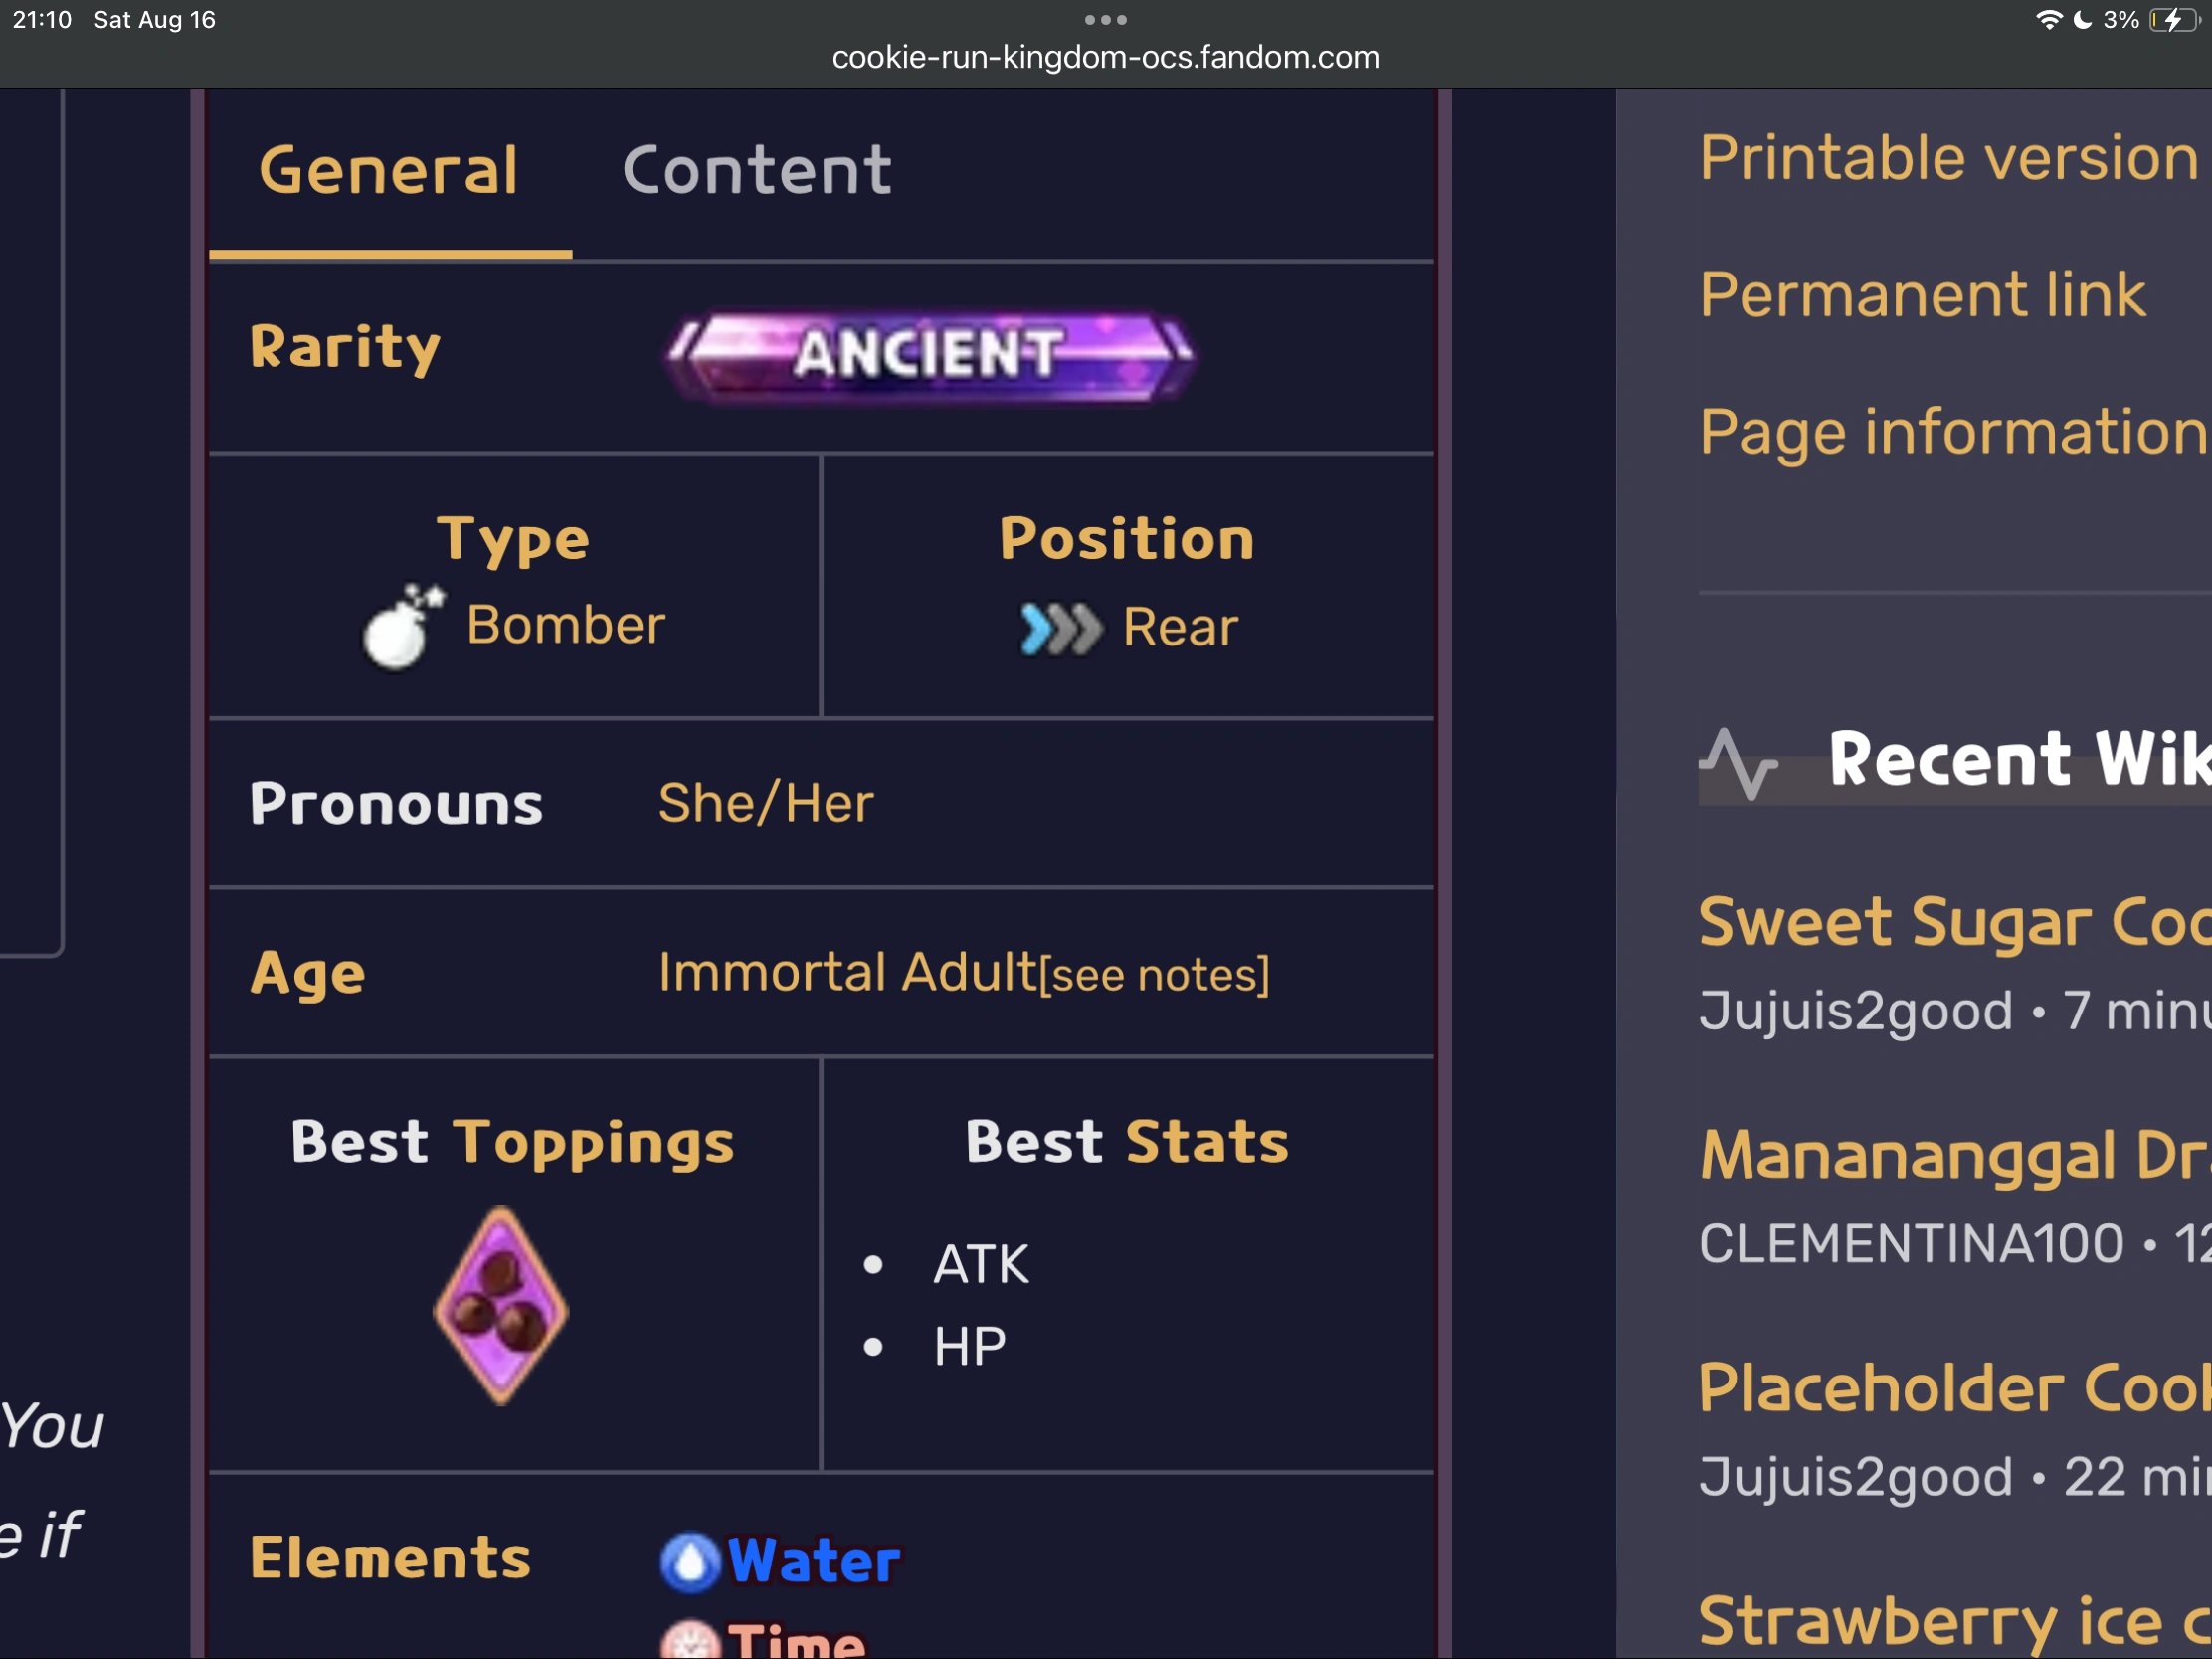The width and height of the screenshot is (2212, 1659).
Task: Tap the cookie-run-kingdom-ocs.fandom.com address bar
Action: [1105, 58]
